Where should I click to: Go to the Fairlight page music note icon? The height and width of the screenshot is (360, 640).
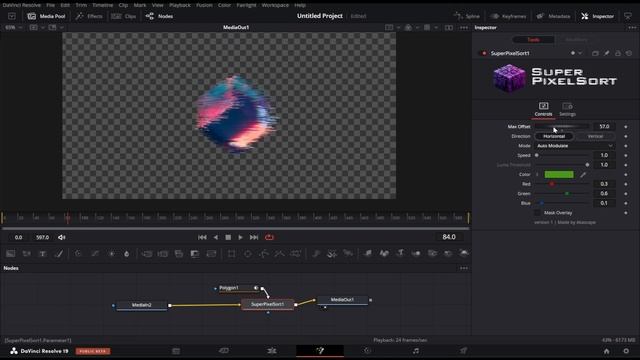(x=416, y=351)
